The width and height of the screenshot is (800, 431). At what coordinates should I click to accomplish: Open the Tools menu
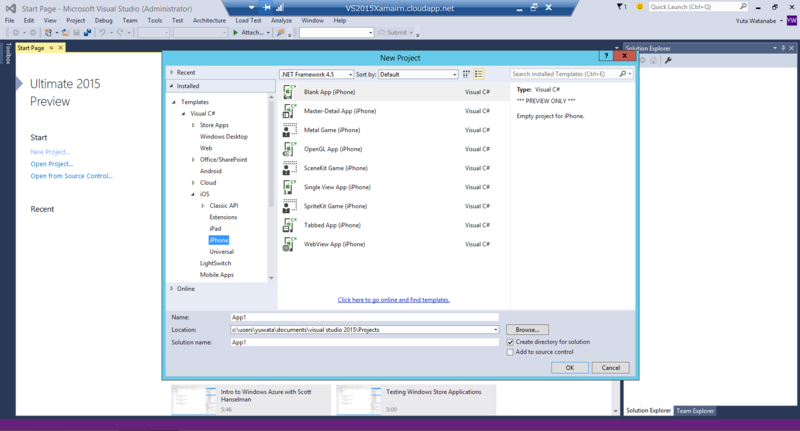(155, 20)
